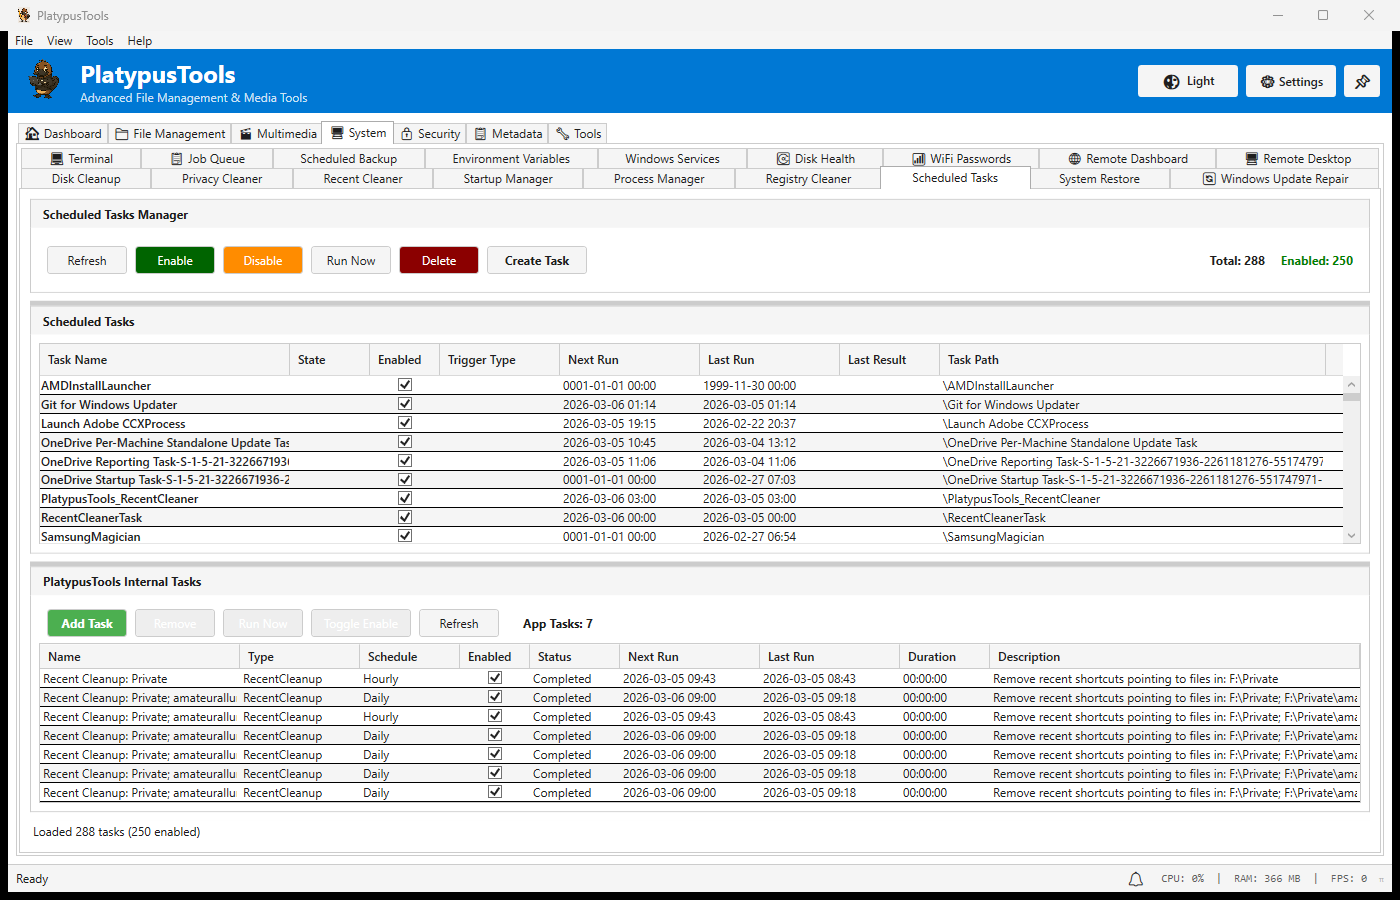
Task: Click the Terminal sub-tab icon
Action: pyautogui.click(x=57, y=159)
